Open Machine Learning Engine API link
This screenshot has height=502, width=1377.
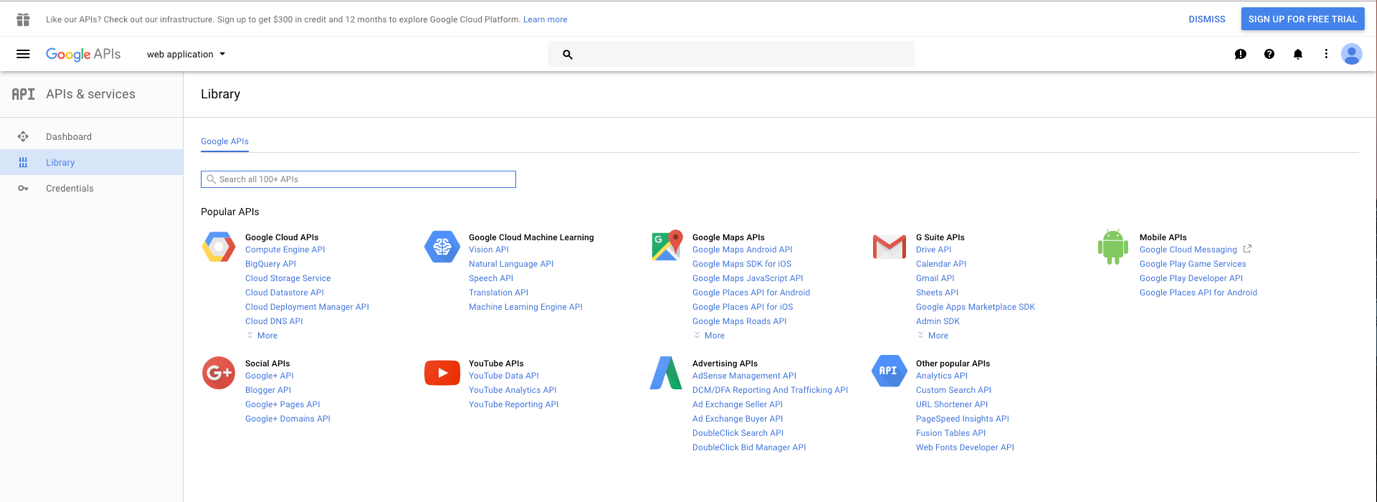pos(525,307)
